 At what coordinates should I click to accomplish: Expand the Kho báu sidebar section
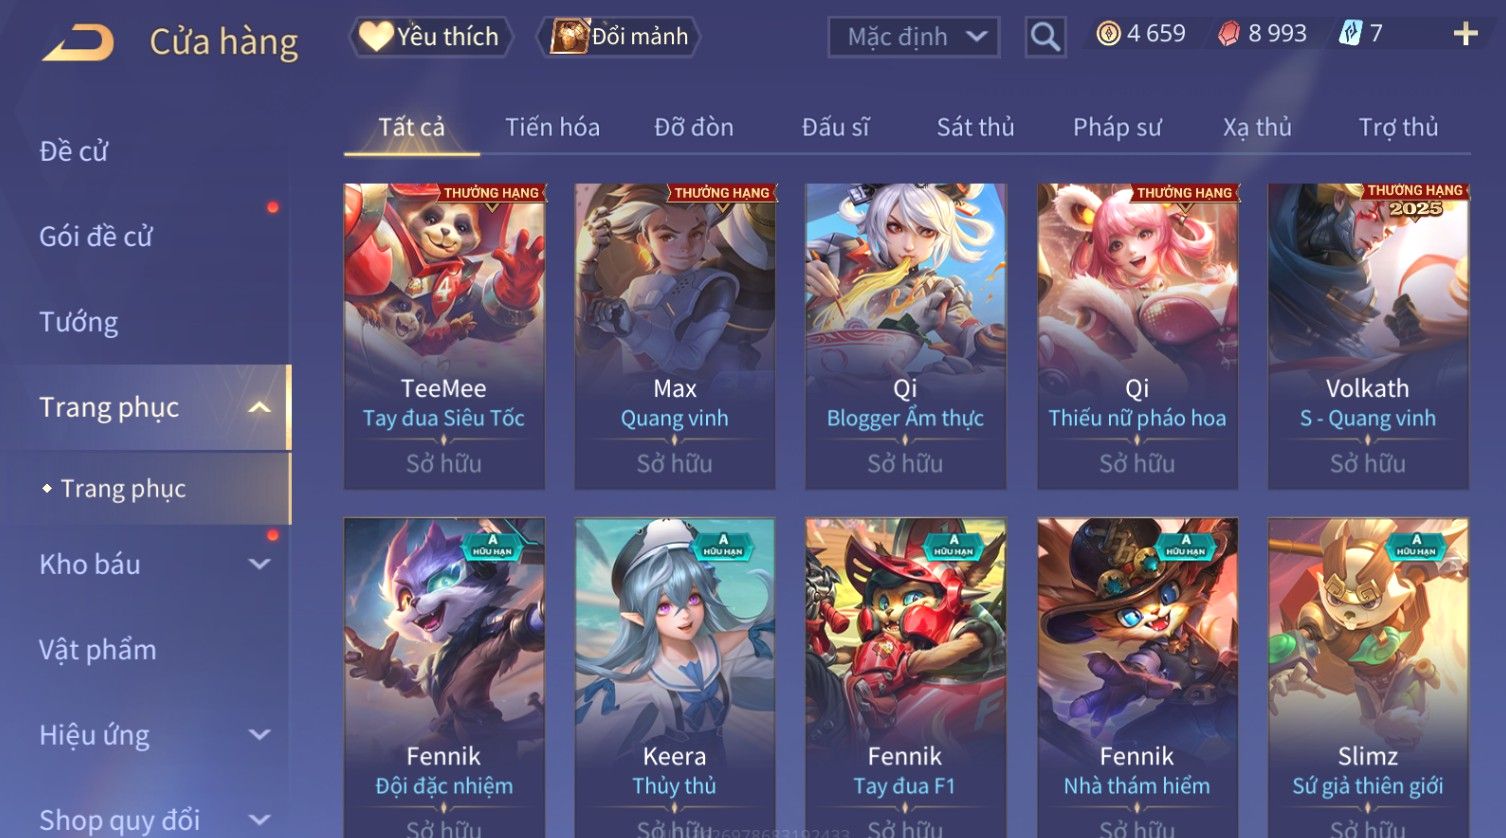259,564
